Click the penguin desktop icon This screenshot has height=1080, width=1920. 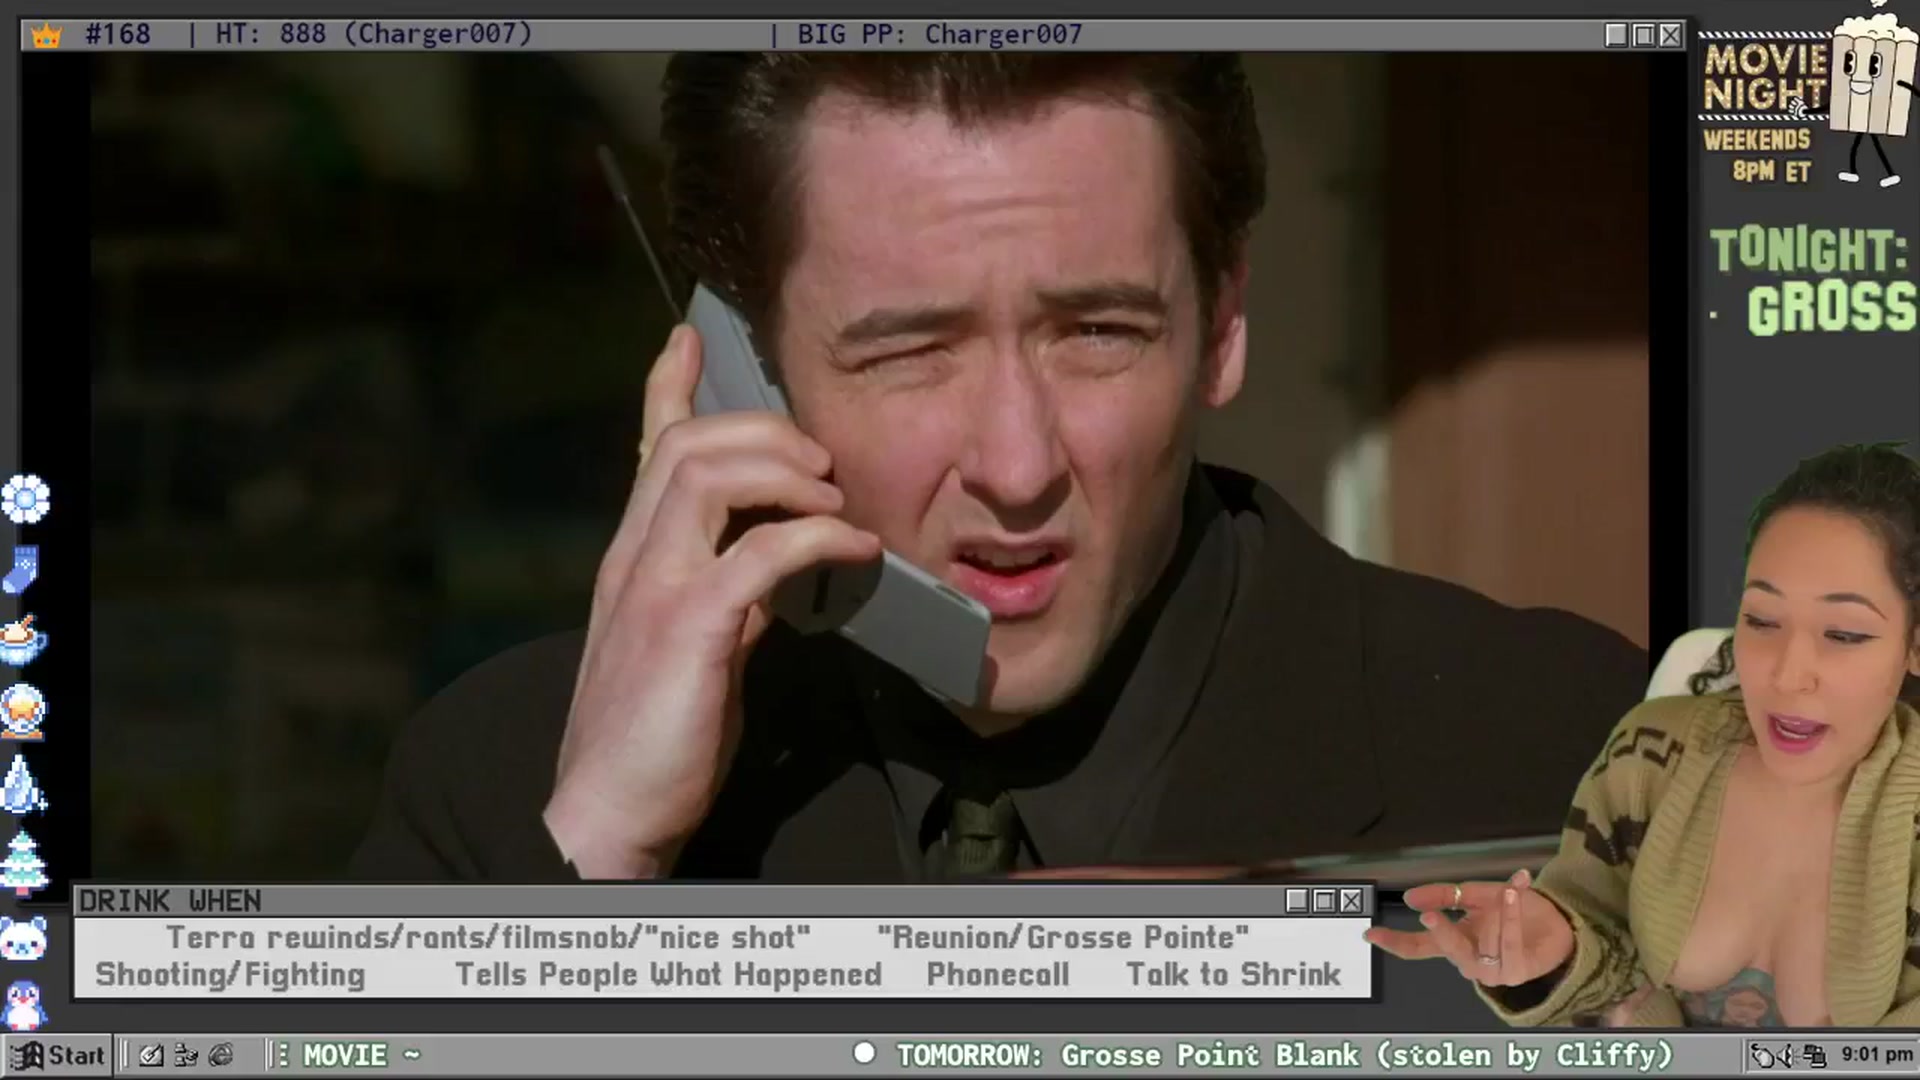pos(23,1003)
